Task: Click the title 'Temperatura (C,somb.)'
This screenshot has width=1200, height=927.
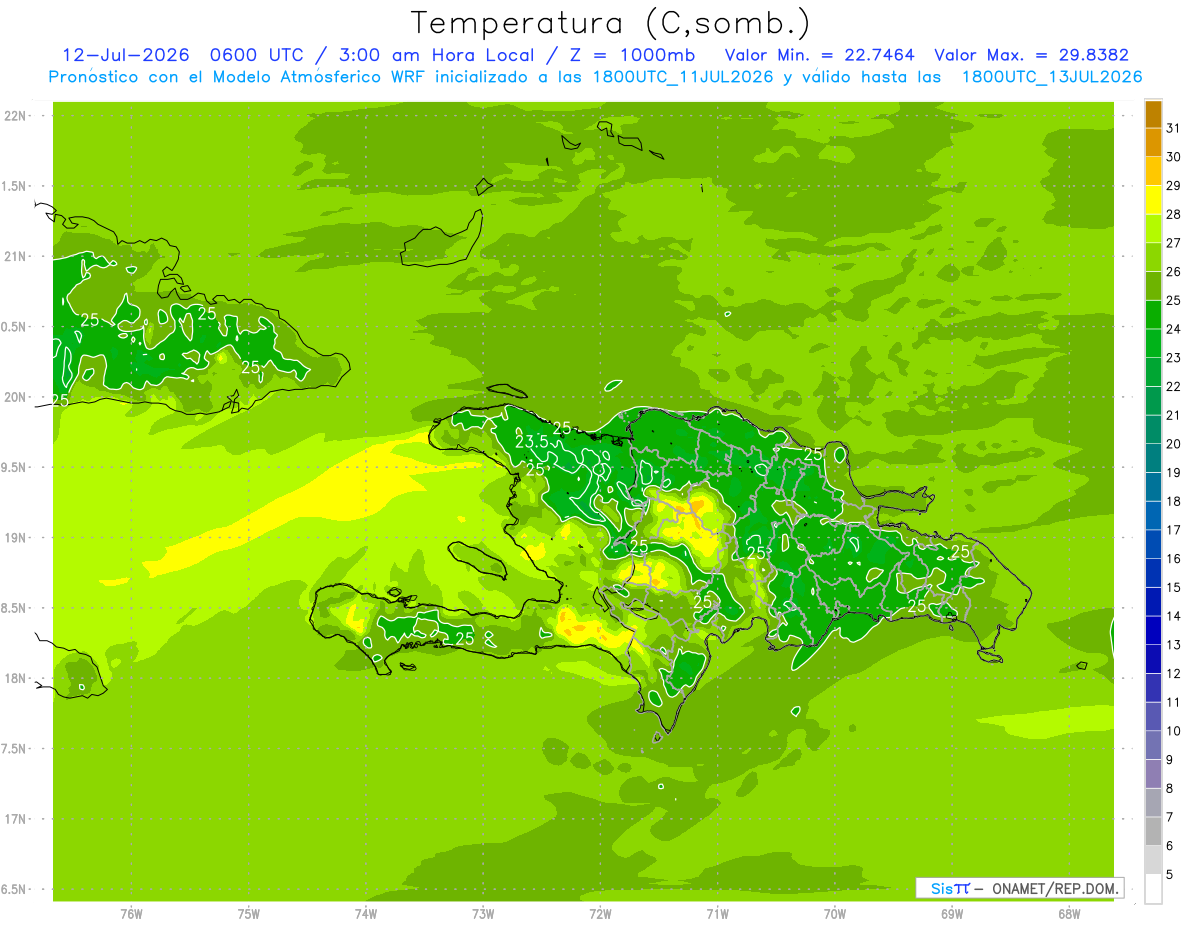Action: [x=611, y=24]
